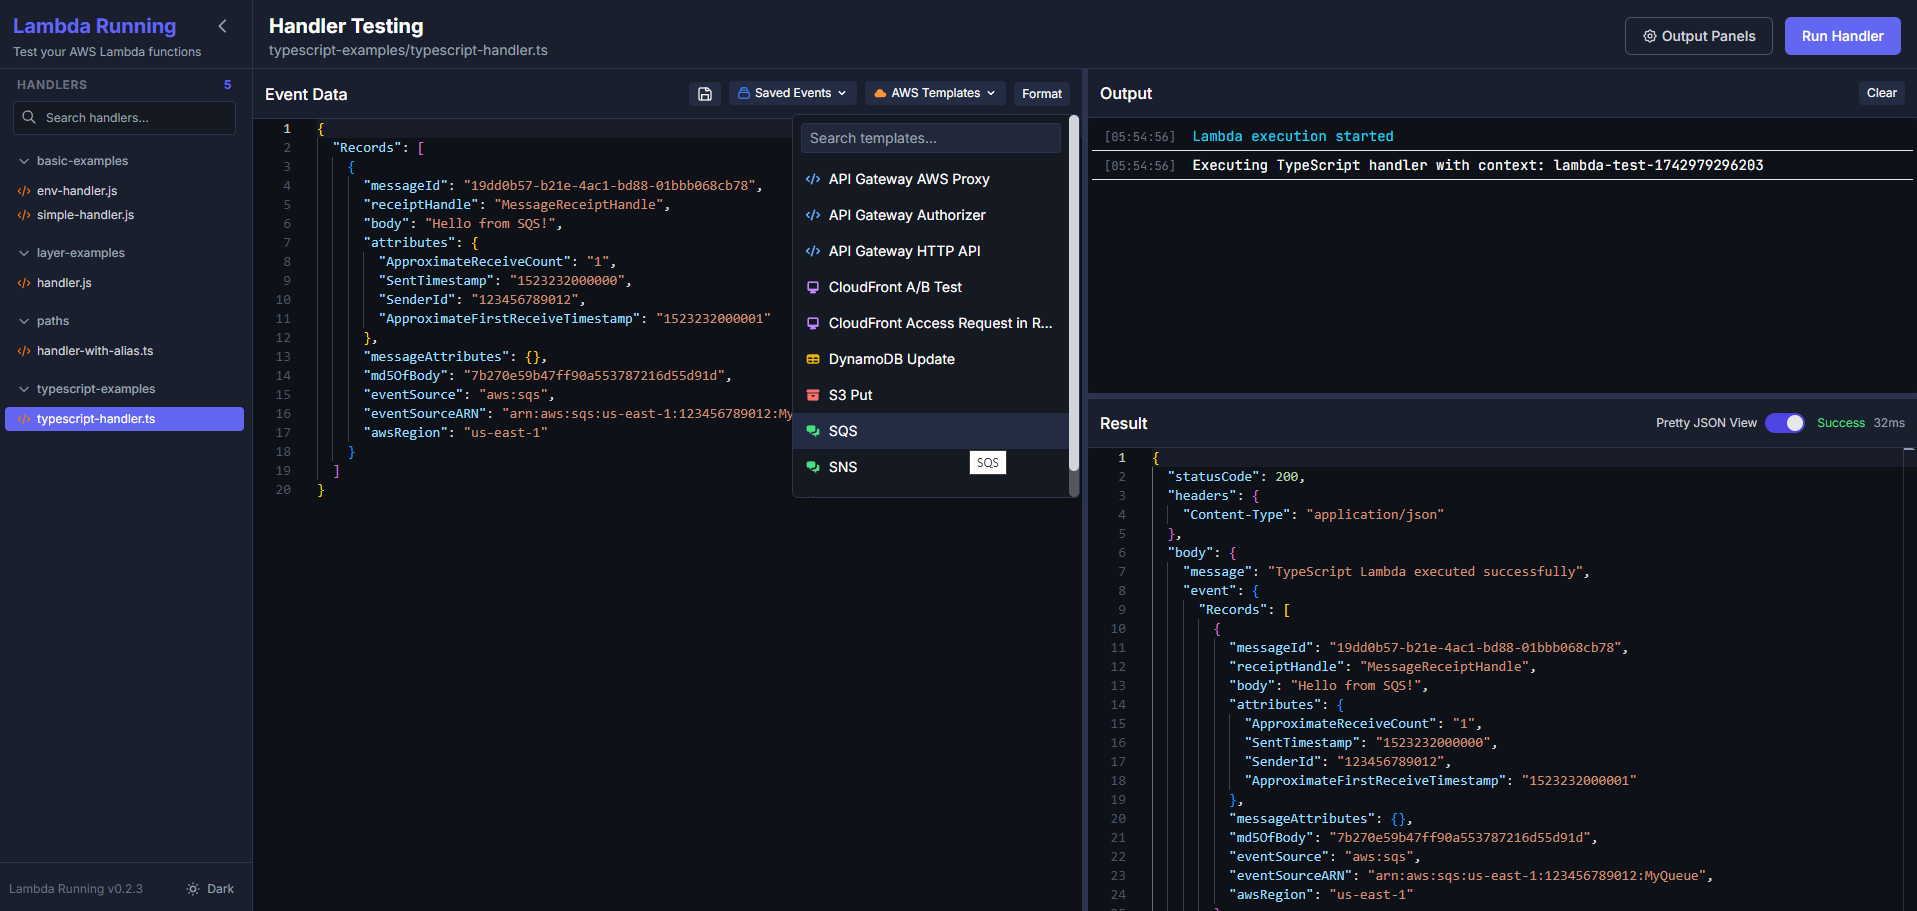Click the Executing TypeScript handler log line
This screenshot has height=911, width=1917.
(1477, 166)
